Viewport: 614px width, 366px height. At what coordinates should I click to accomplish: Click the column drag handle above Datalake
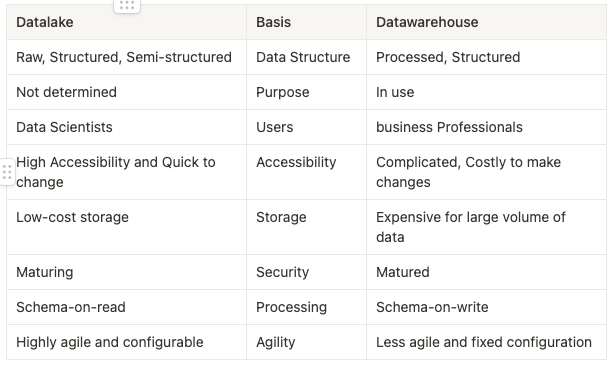126,5
